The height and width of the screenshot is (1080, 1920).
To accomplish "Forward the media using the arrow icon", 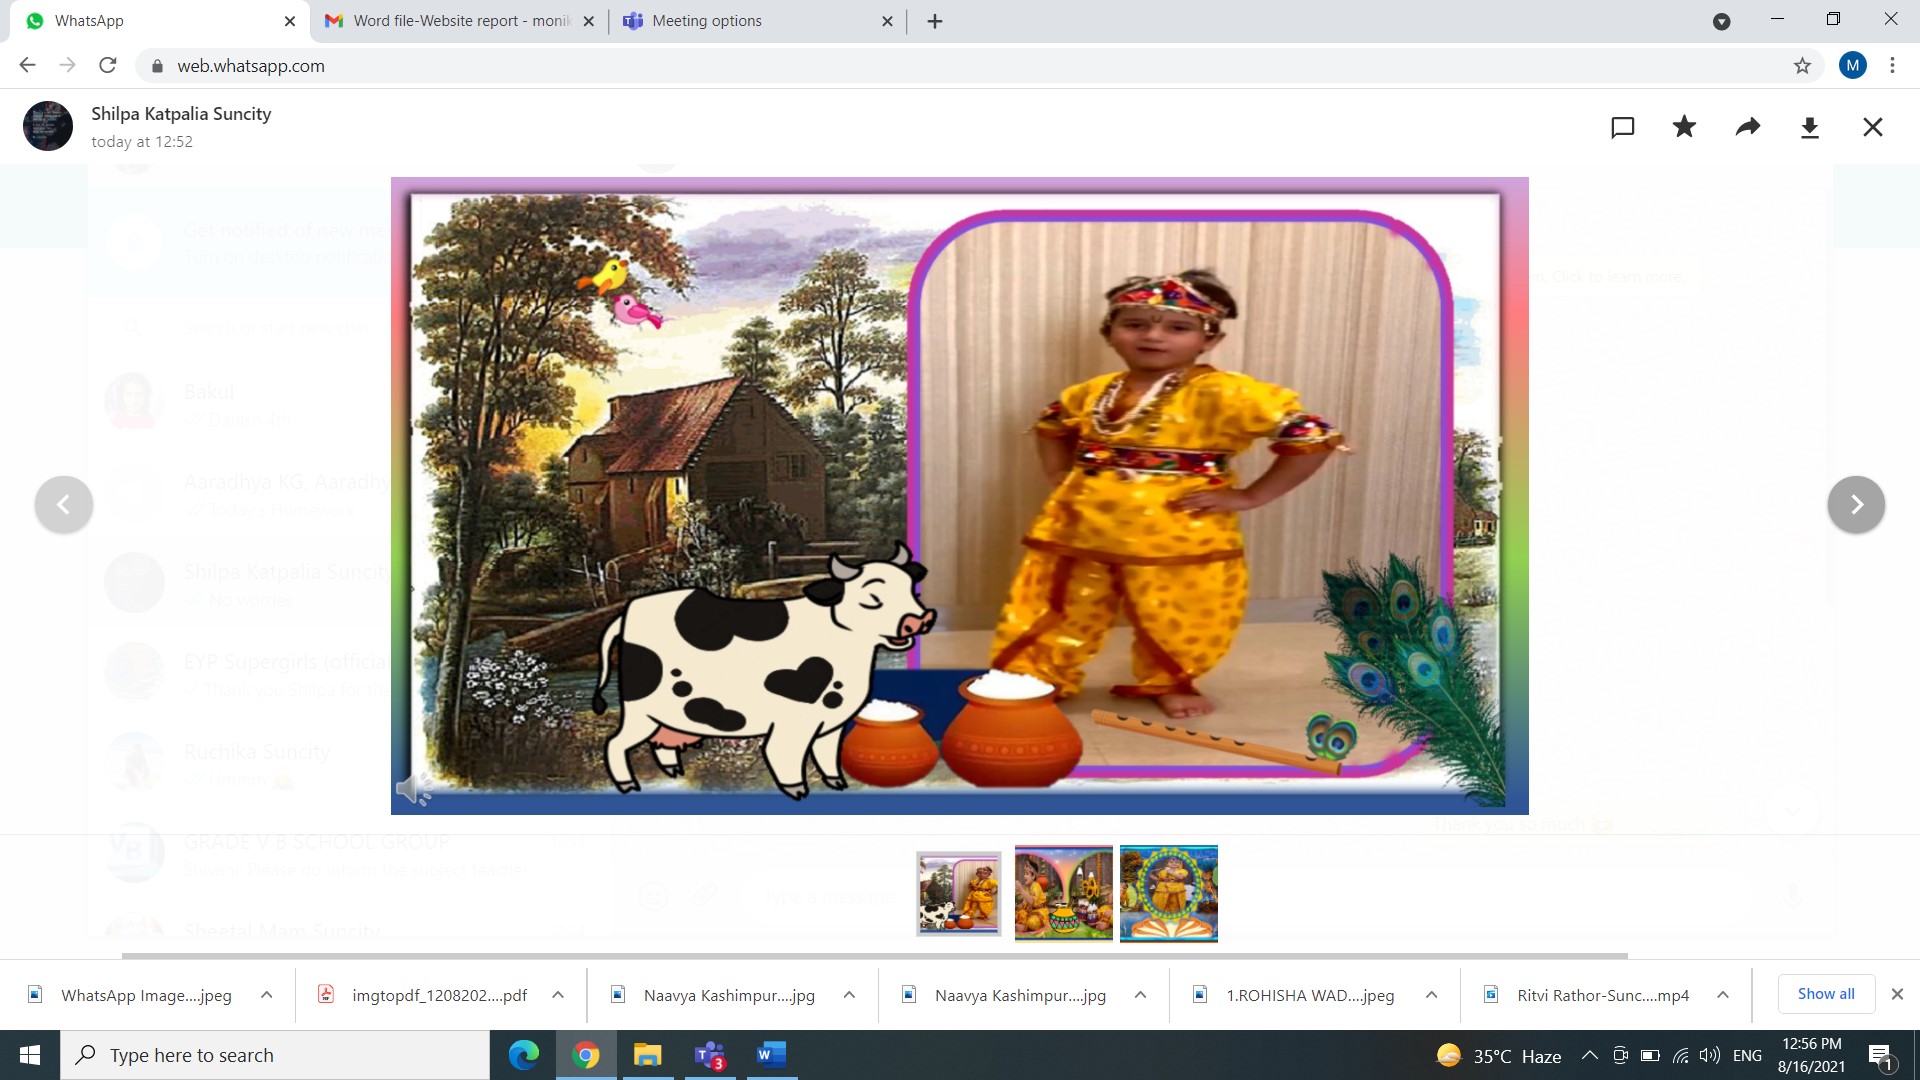I will tap(1747, 127).
